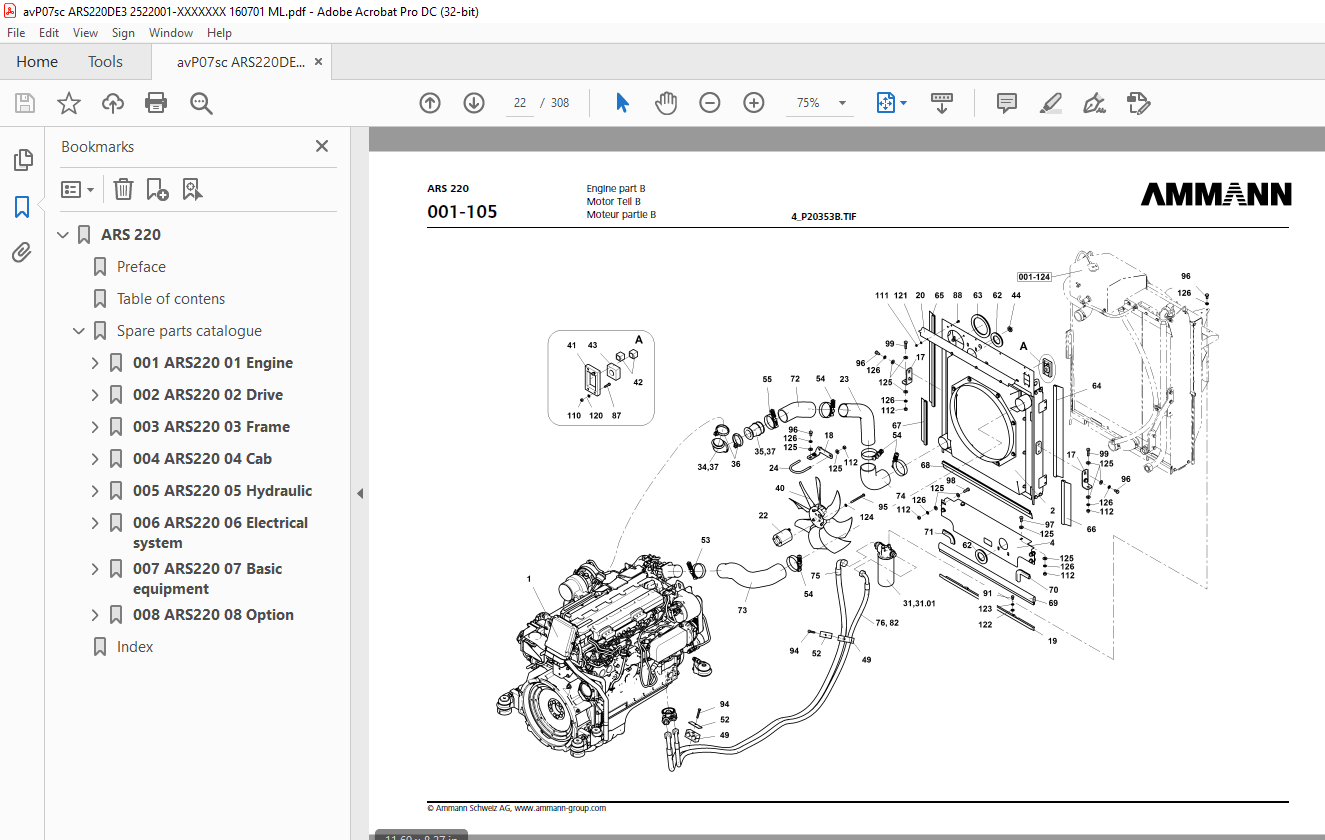This screenshot has width=1325, height=840.
Task: Find the current bookmark
Action: coord(193,189)
